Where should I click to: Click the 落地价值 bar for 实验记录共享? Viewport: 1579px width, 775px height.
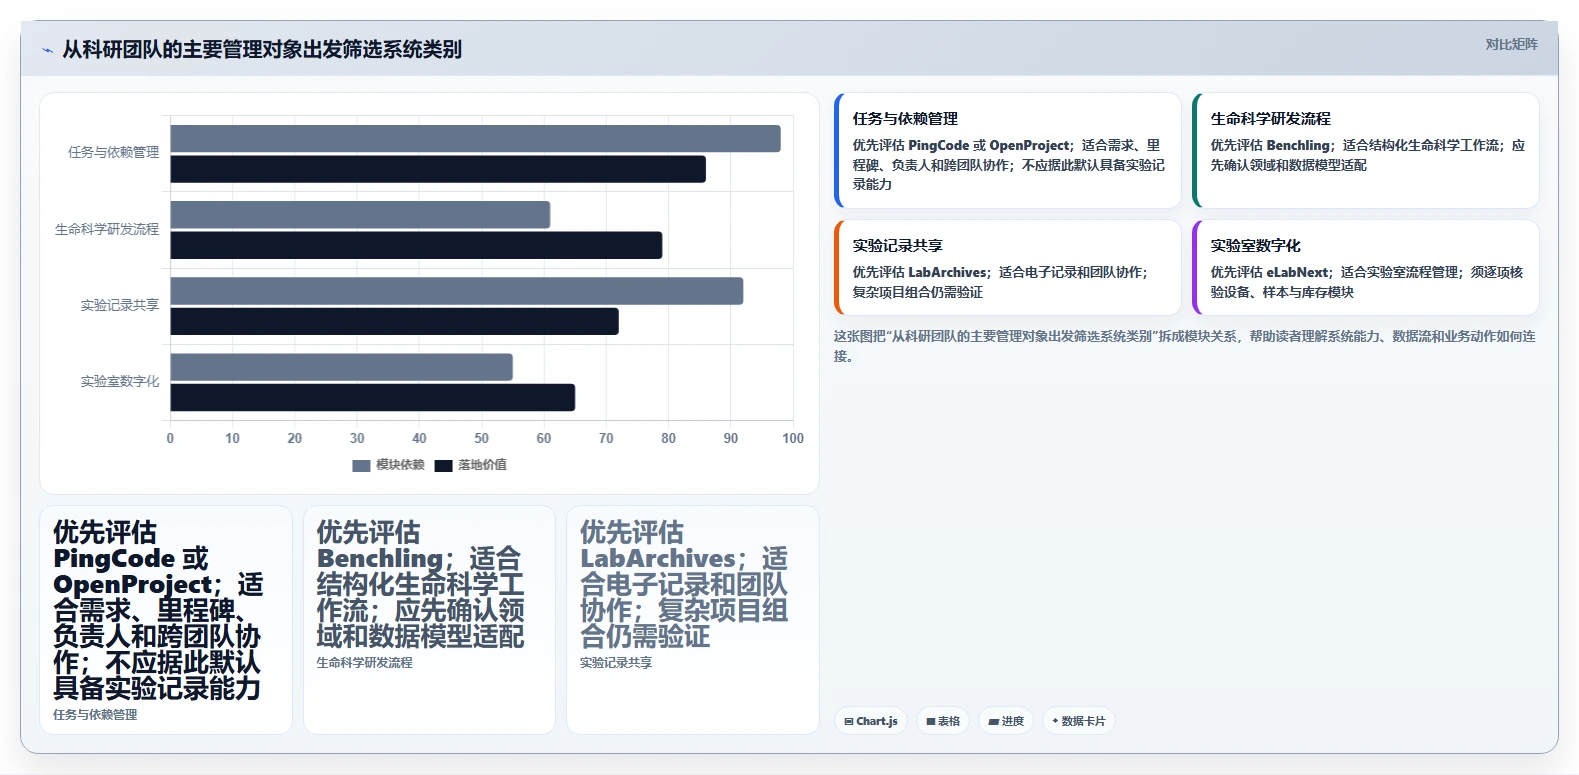[x=394, y=321]
